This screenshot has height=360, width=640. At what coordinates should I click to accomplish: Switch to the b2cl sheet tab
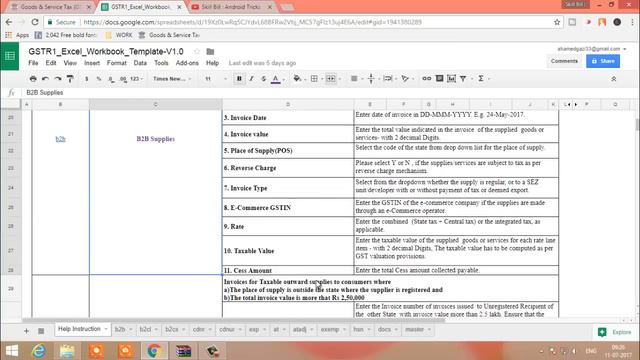coord(145,329)
